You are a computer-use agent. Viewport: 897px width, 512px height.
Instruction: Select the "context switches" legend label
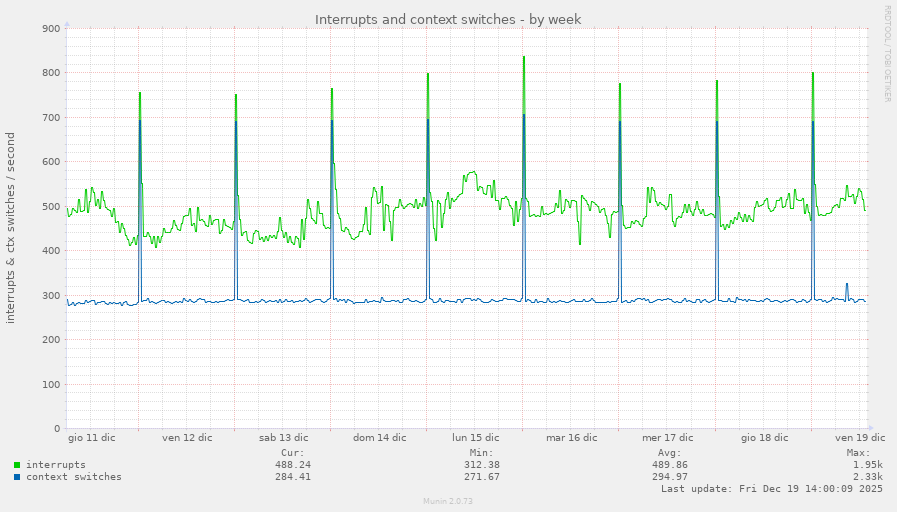tap(74, 477)
